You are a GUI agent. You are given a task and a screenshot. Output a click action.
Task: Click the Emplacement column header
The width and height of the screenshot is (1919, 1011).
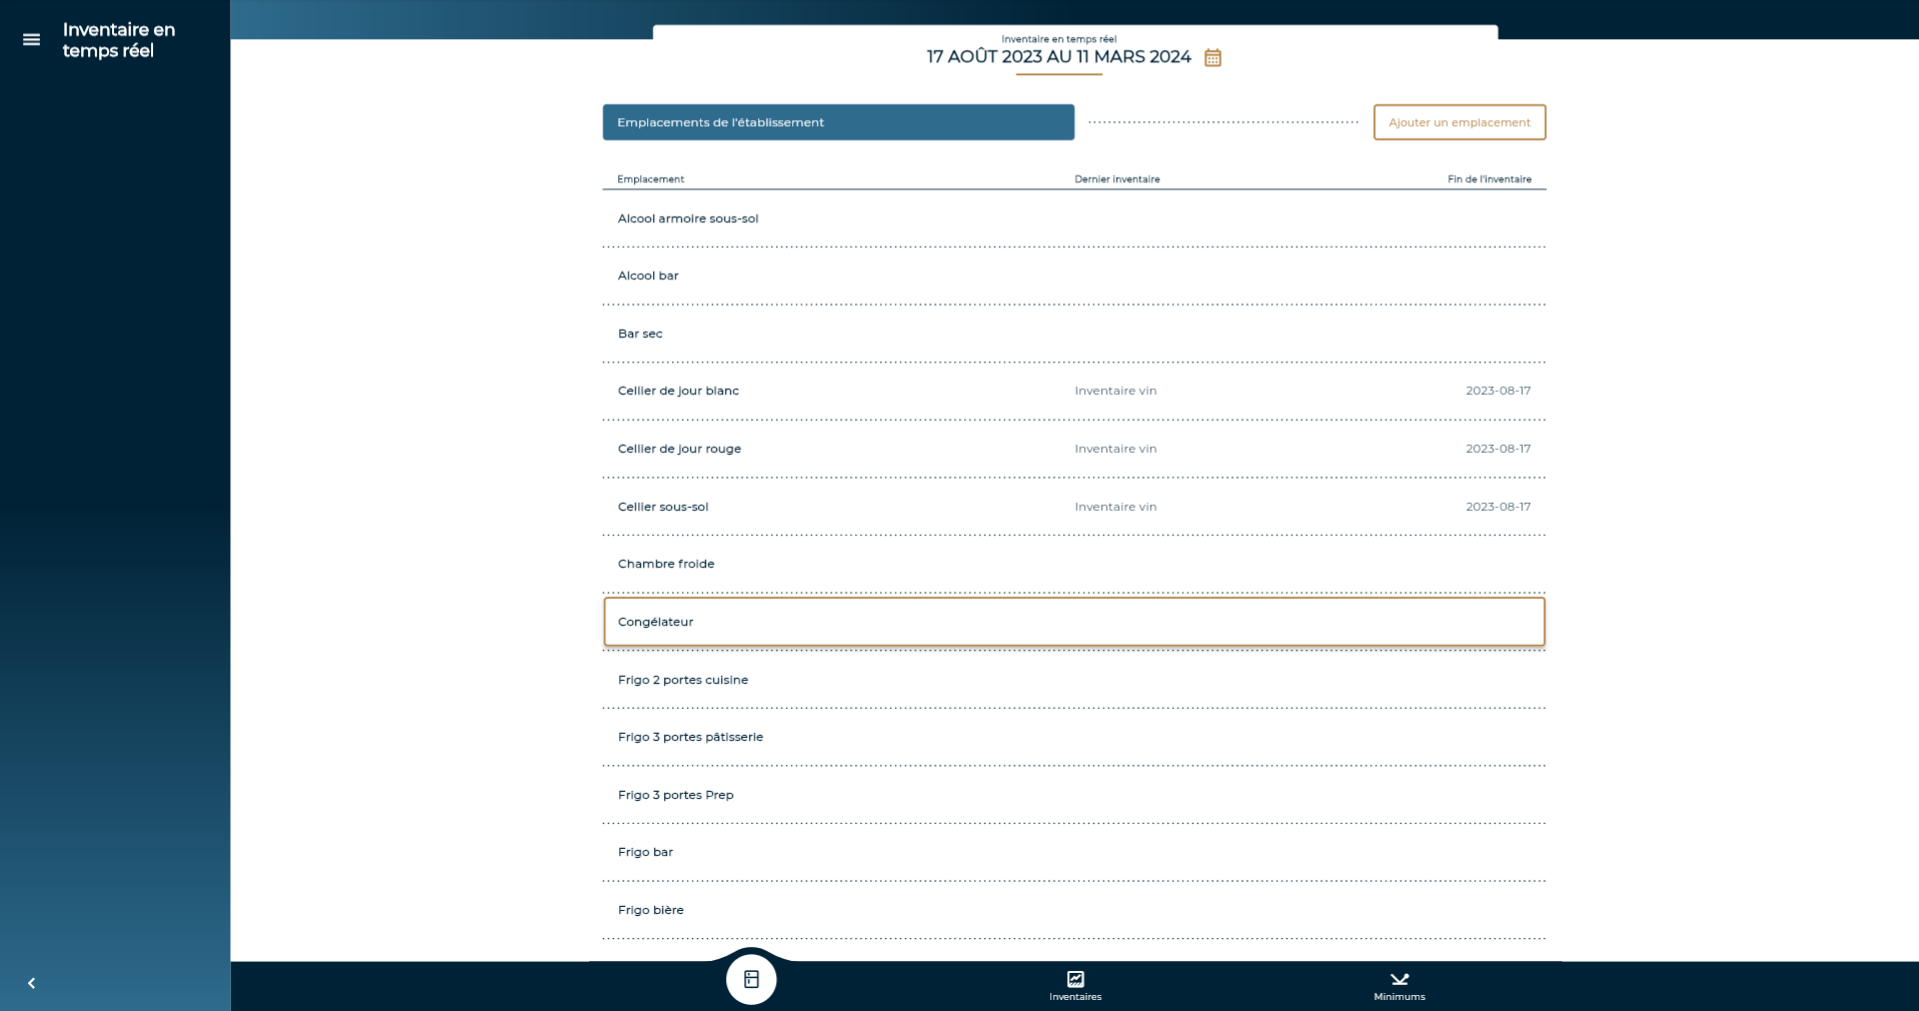(x=651, y=179)
